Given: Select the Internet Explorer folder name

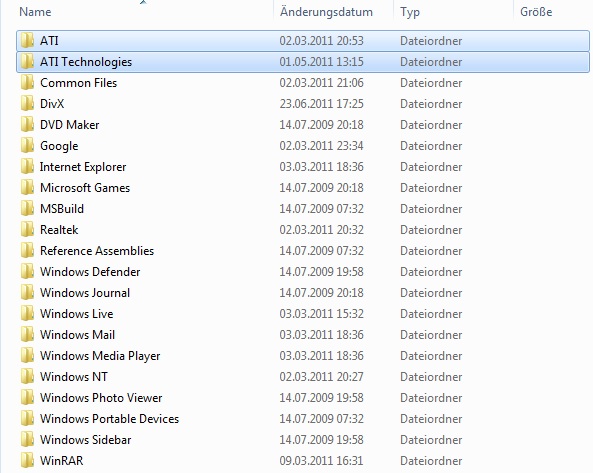Looking at the screenshot, I should 83,167.
